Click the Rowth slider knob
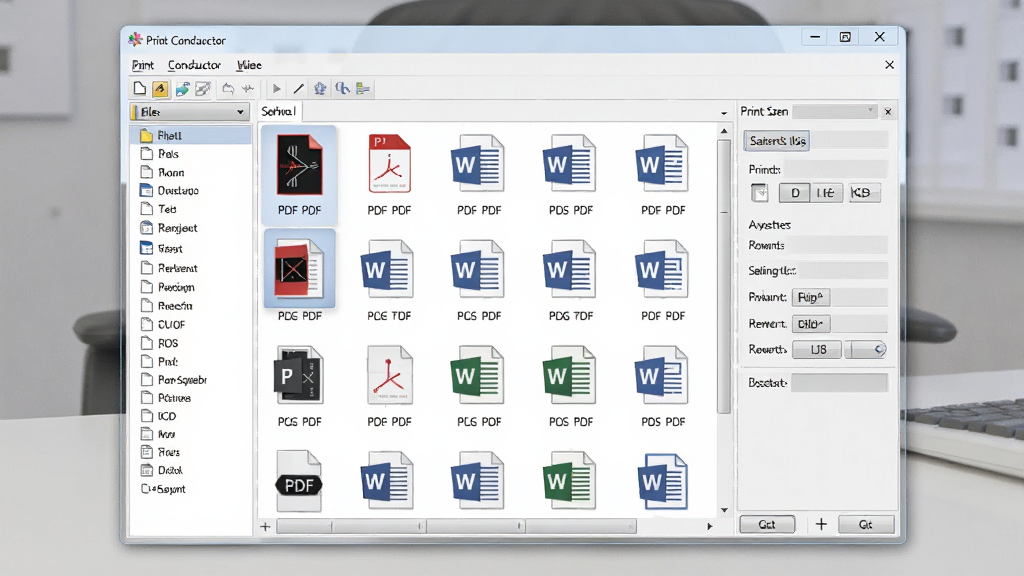Viewport: 1024px width, 576px height. [880, 349]
